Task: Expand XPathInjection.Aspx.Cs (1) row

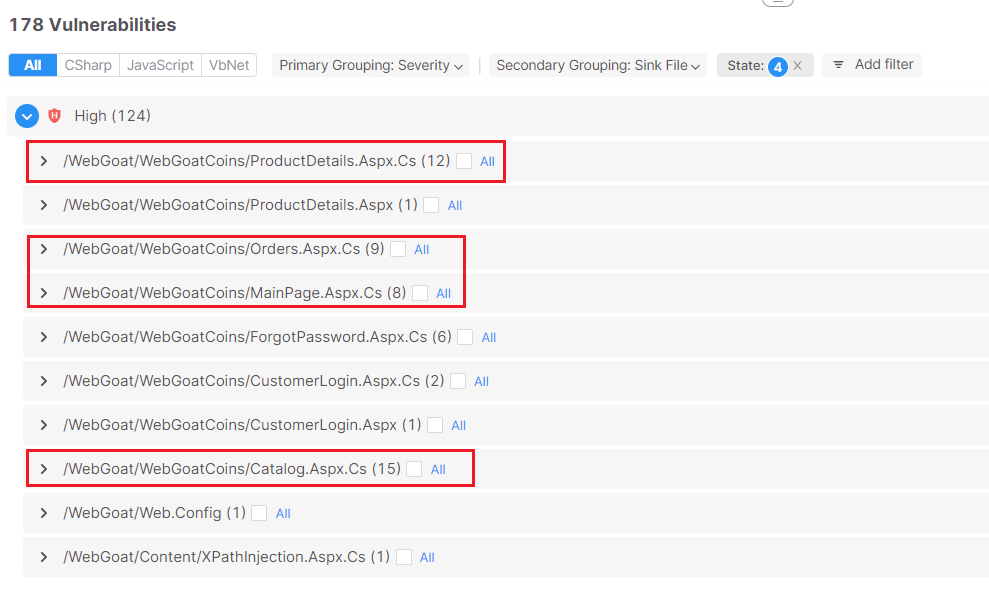Action: [x=44, y=557]
